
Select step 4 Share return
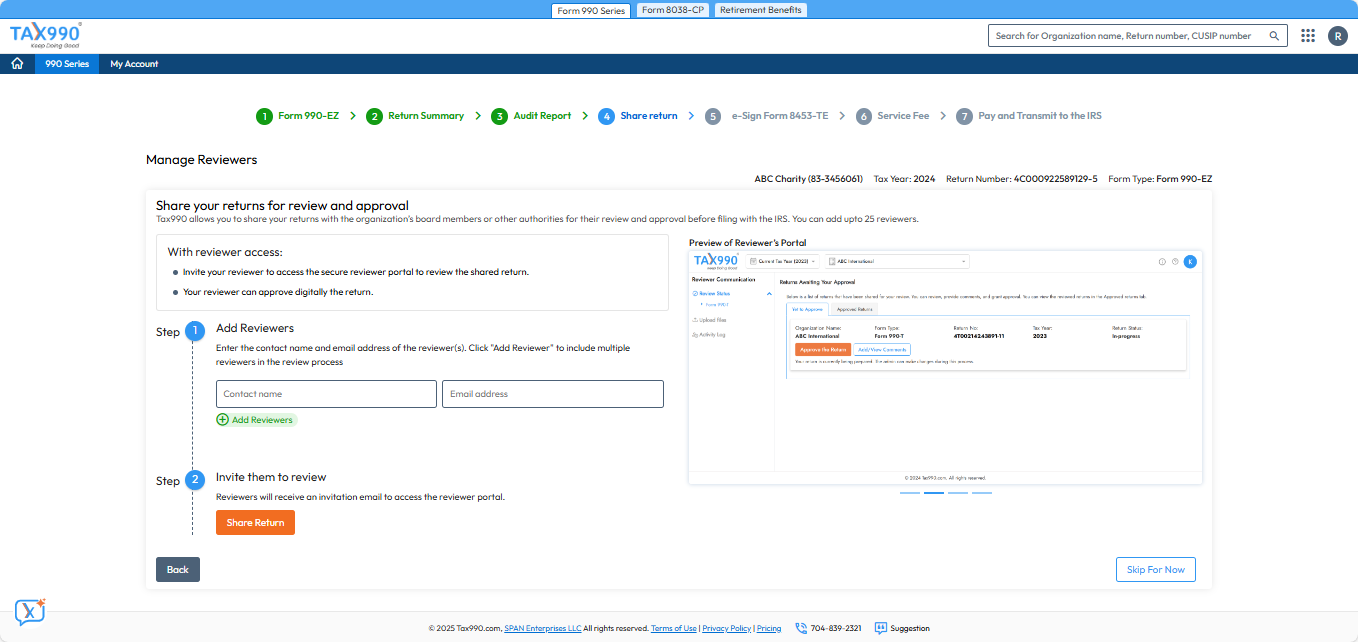638,116
